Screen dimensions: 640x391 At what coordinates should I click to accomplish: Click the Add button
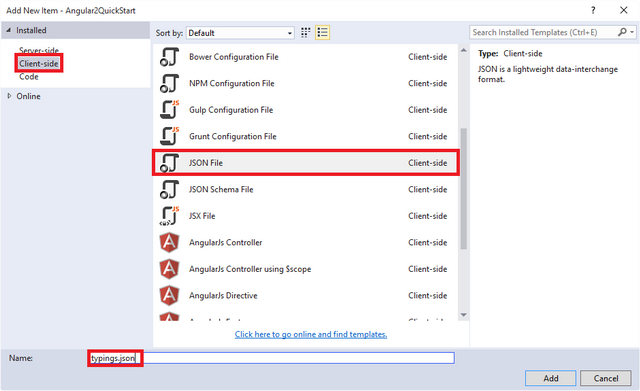click(551, 378)
